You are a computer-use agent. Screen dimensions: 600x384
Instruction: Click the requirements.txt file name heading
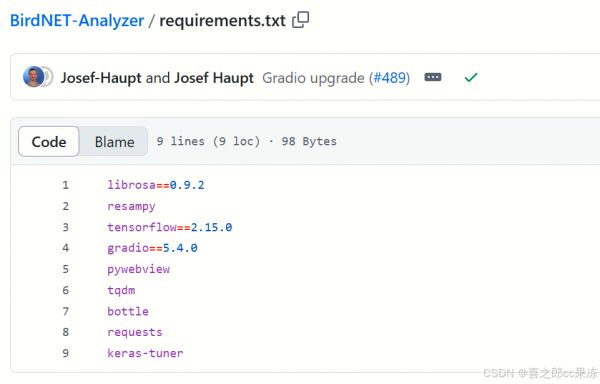pos(222,20)
